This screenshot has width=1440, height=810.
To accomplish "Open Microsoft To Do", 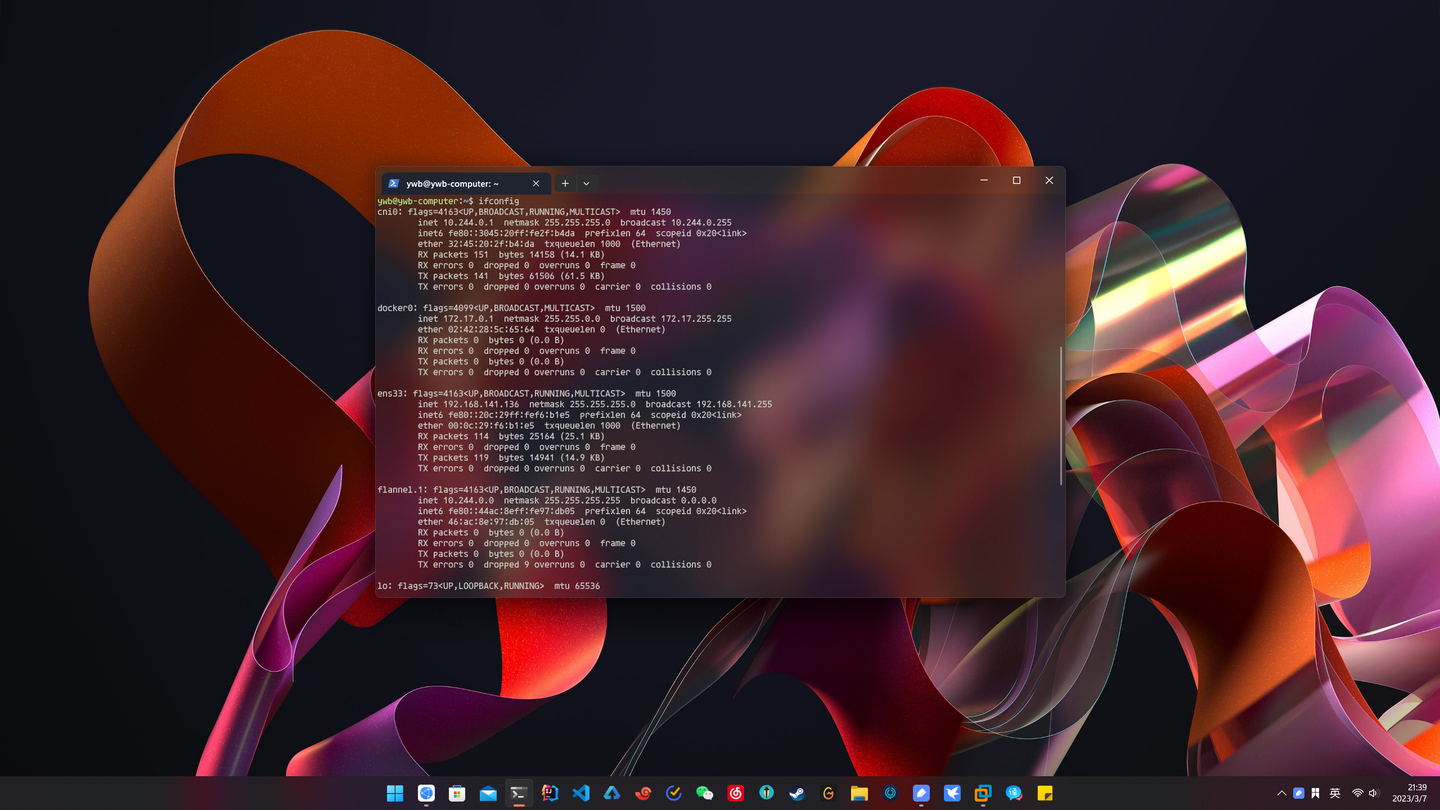I will pos(673,793).
